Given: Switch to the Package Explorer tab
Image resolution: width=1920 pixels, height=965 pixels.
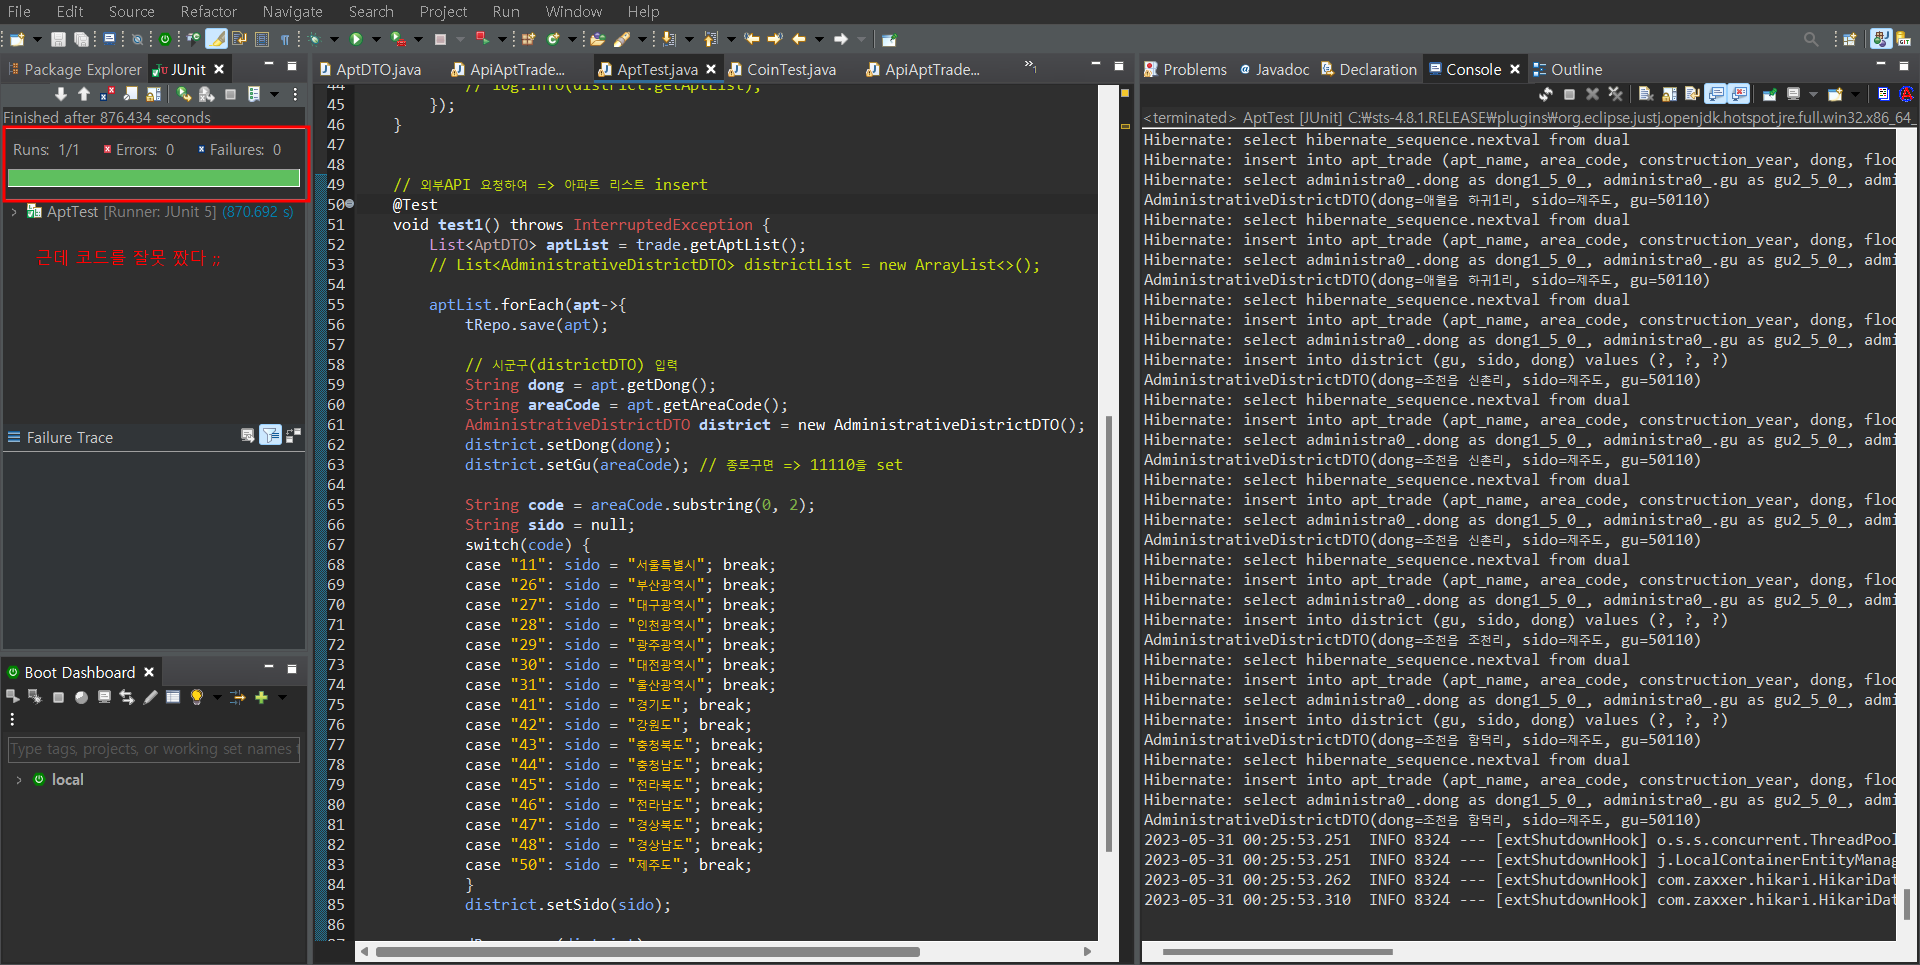Looking at the screenshot, I should pyautogui.click(x=75, y=69).
